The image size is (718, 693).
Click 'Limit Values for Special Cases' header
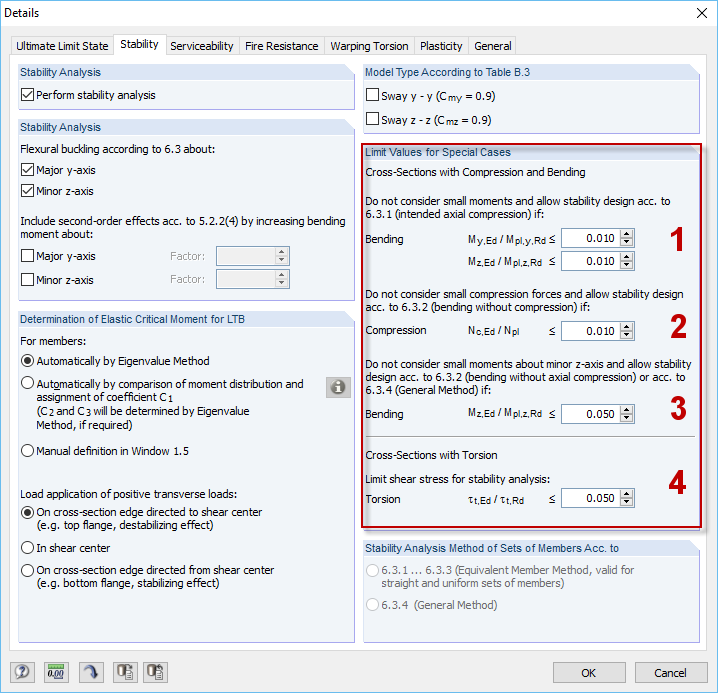[438, 152]
